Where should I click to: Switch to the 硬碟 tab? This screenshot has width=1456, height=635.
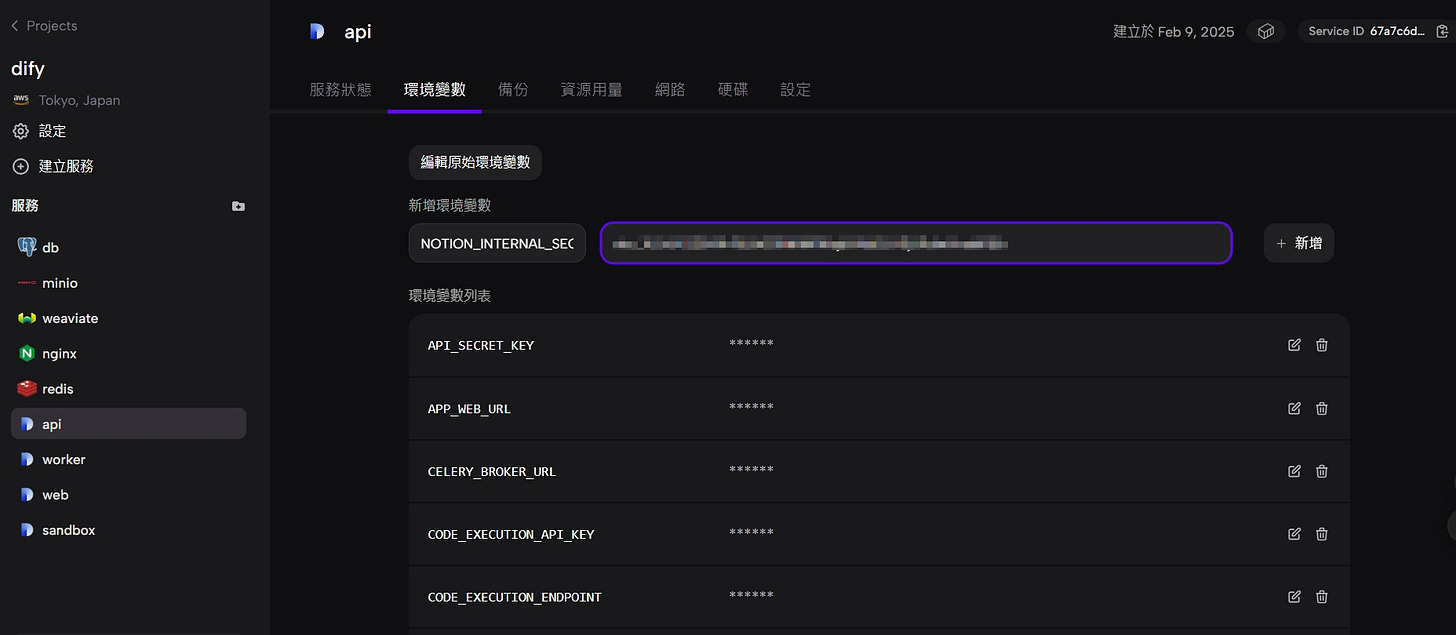[x=733, y=89]
